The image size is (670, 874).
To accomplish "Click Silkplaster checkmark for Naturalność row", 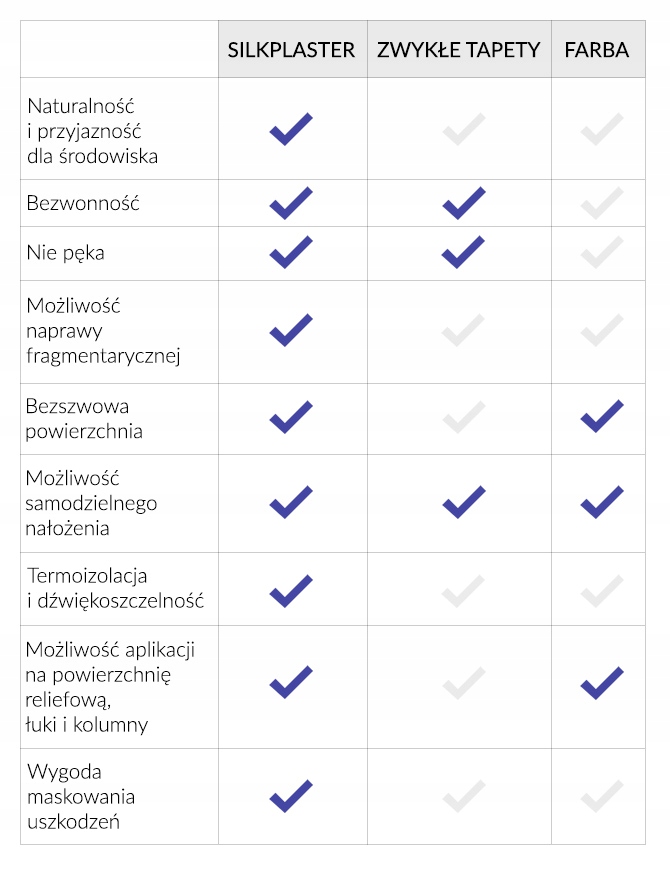I will coord(291,129).
